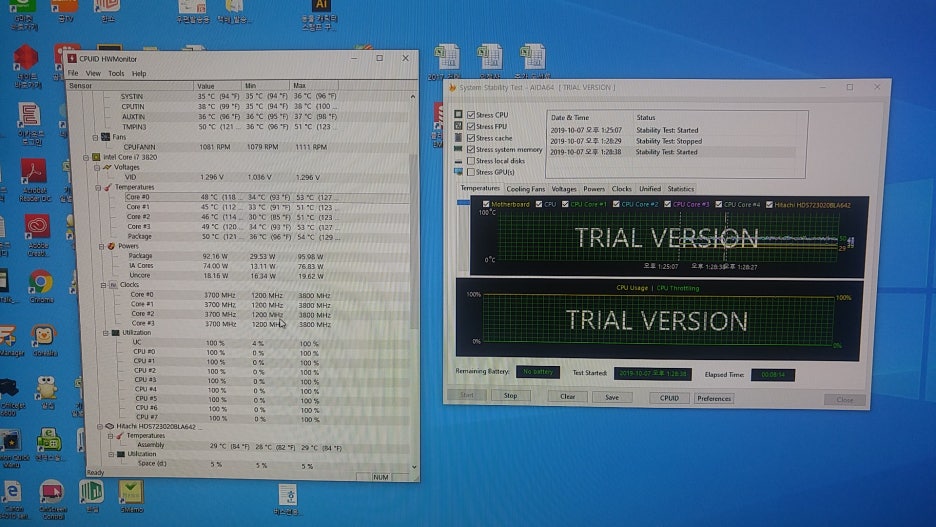936x527 pixels.
Task: Toggle the Stress FPU checkbox
Action: 471,127
